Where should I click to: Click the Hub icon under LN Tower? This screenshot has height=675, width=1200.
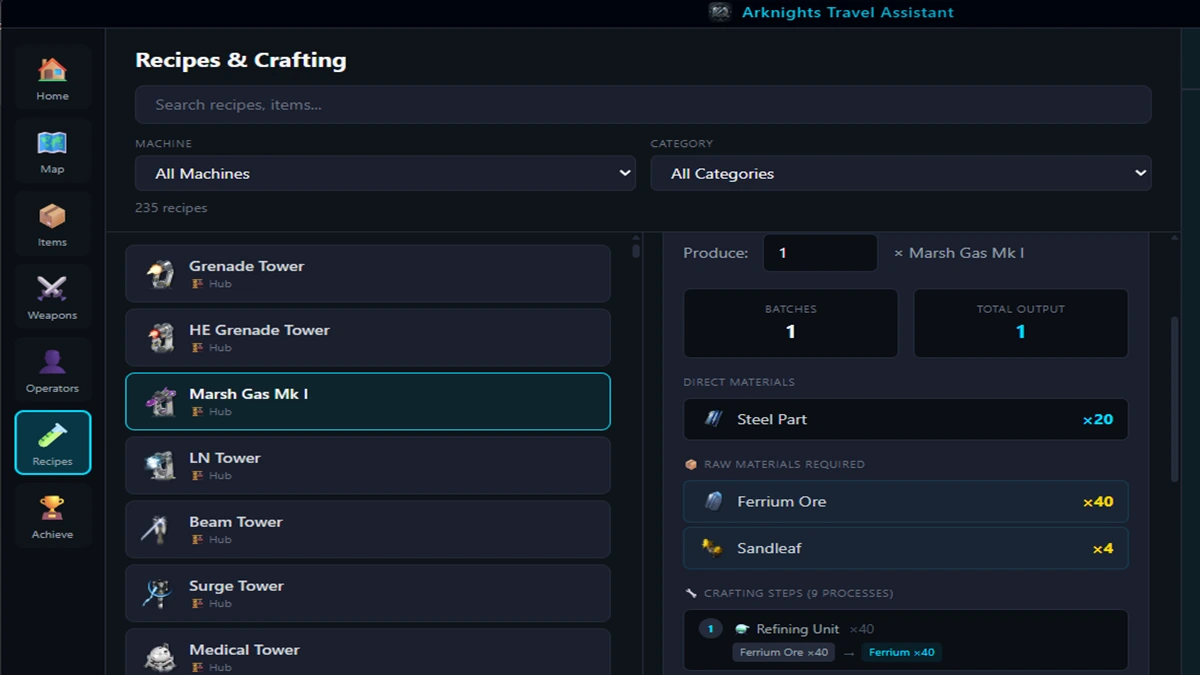[197, 476]
